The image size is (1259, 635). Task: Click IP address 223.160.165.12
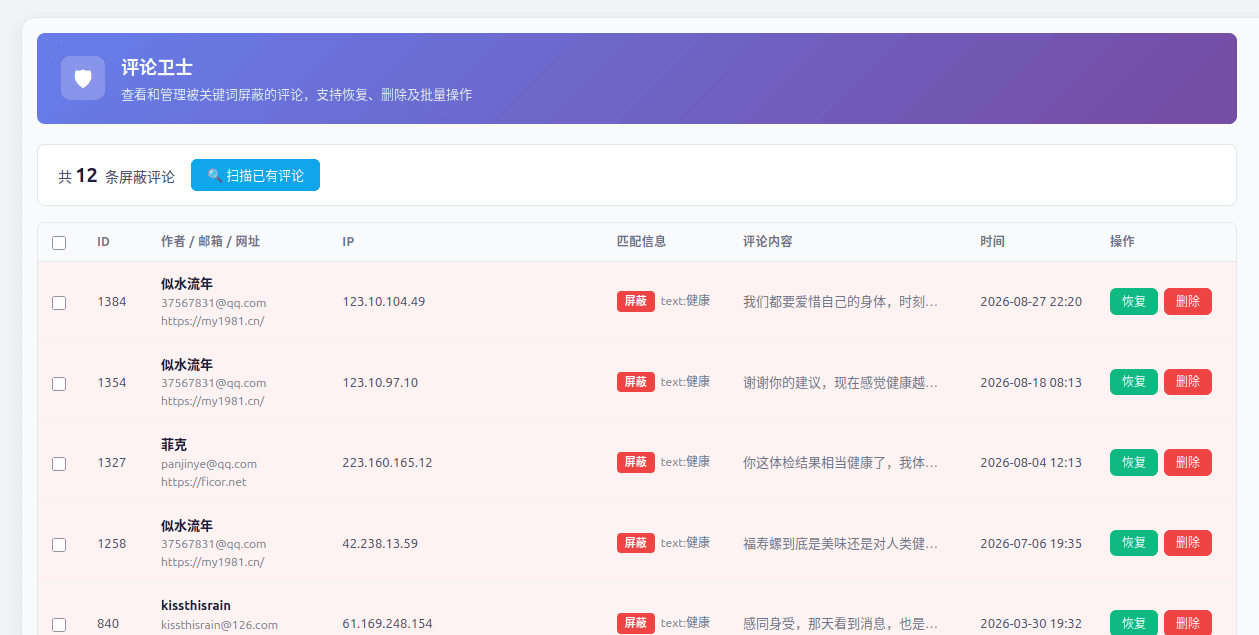(x=387, y=463)
